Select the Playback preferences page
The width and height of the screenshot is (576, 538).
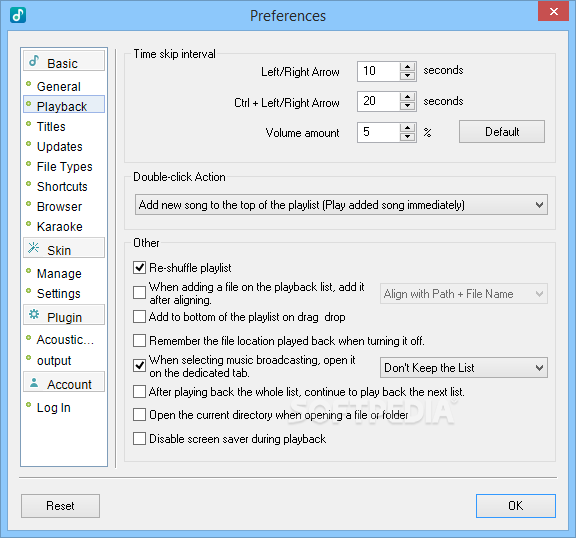point(64,104)
